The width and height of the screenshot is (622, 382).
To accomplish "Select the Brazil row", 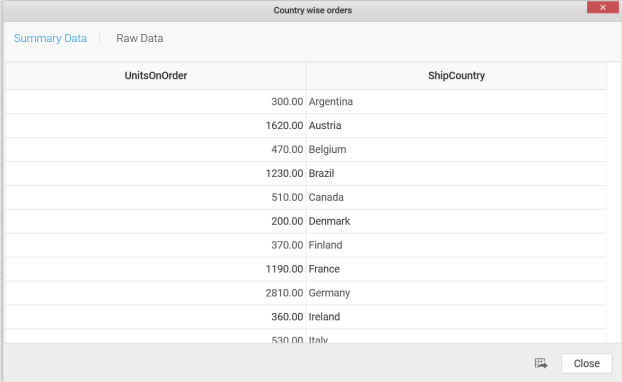I will coord(306,173).
